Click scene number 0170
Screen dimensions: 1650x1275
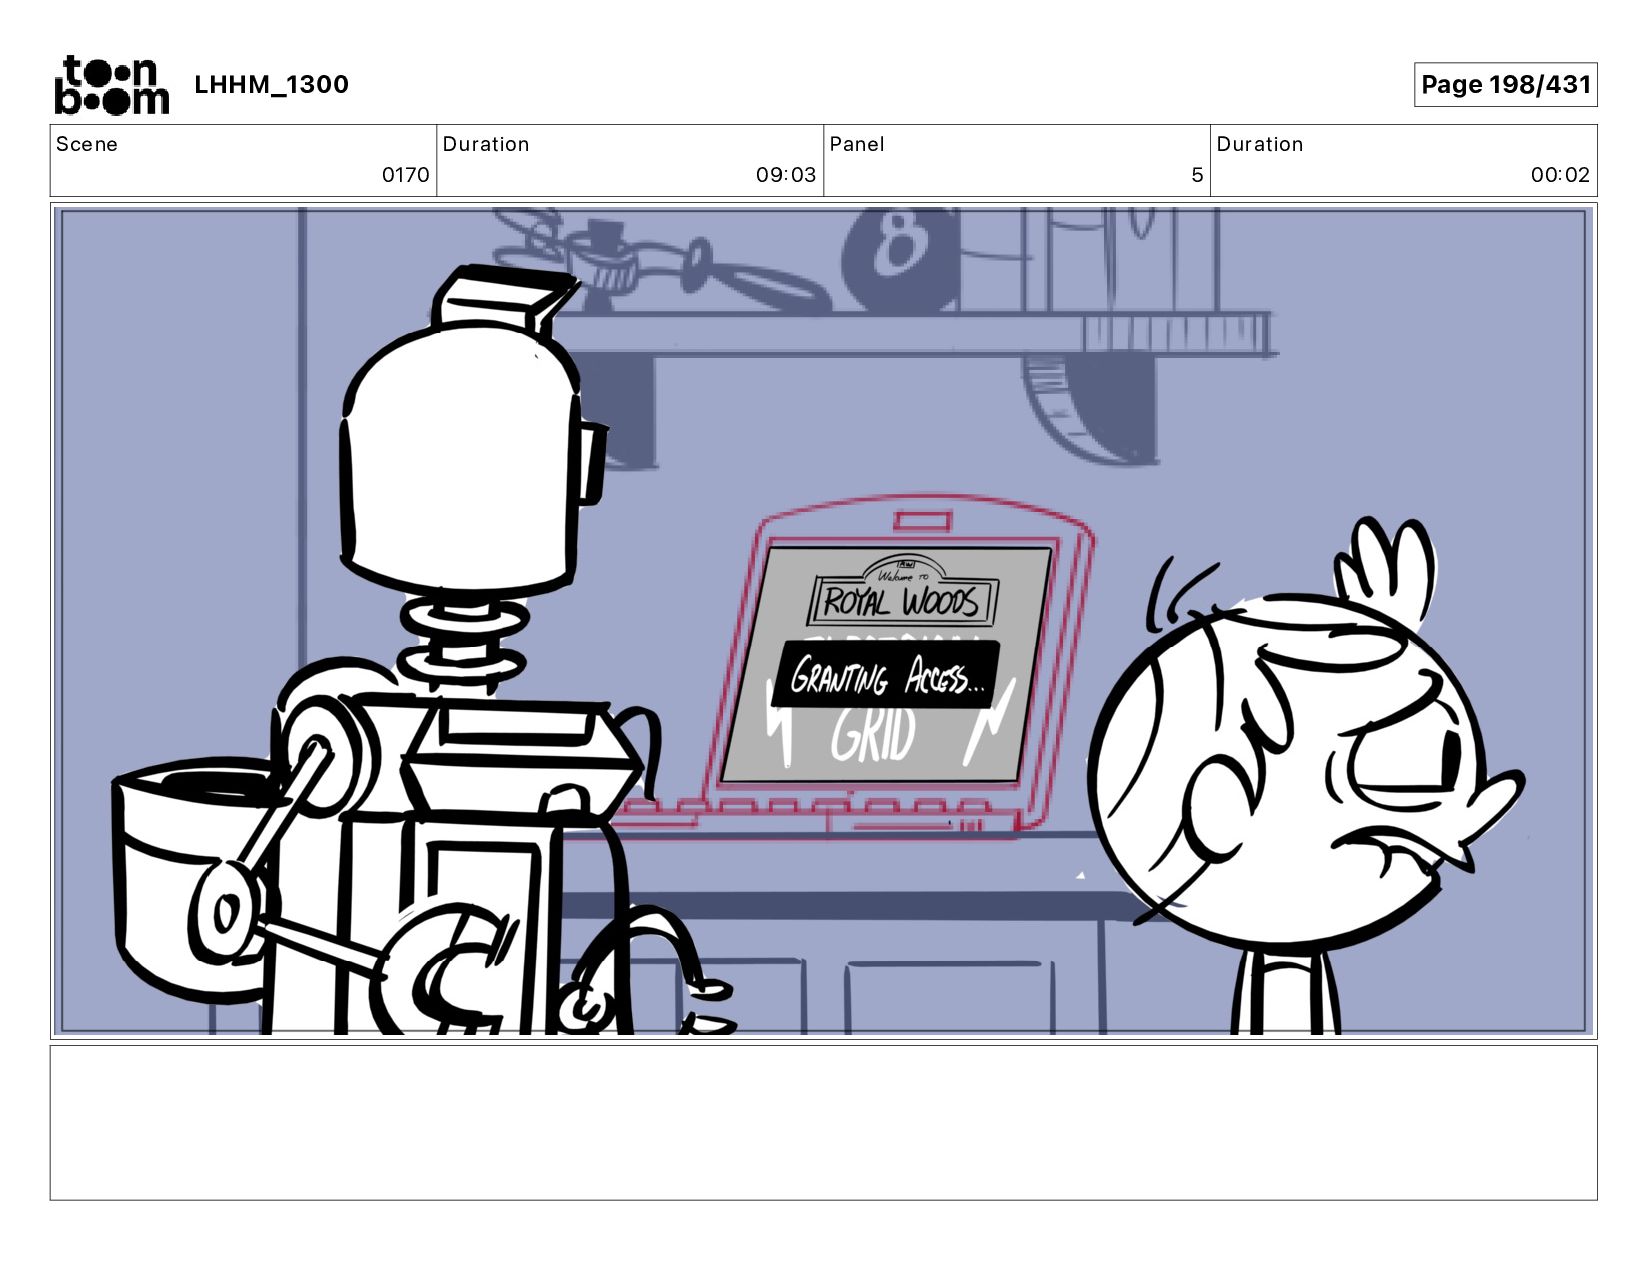pos(405,175)
